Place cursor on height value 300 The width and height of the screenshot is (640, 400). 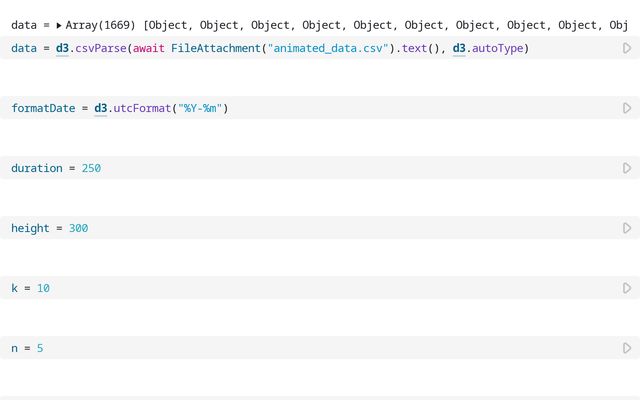click(78, 228)
